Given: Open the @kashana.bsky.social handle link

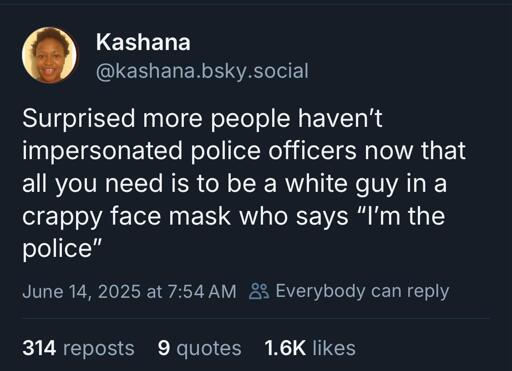Looking at the screenshot, I should click(x=202, y=71).
